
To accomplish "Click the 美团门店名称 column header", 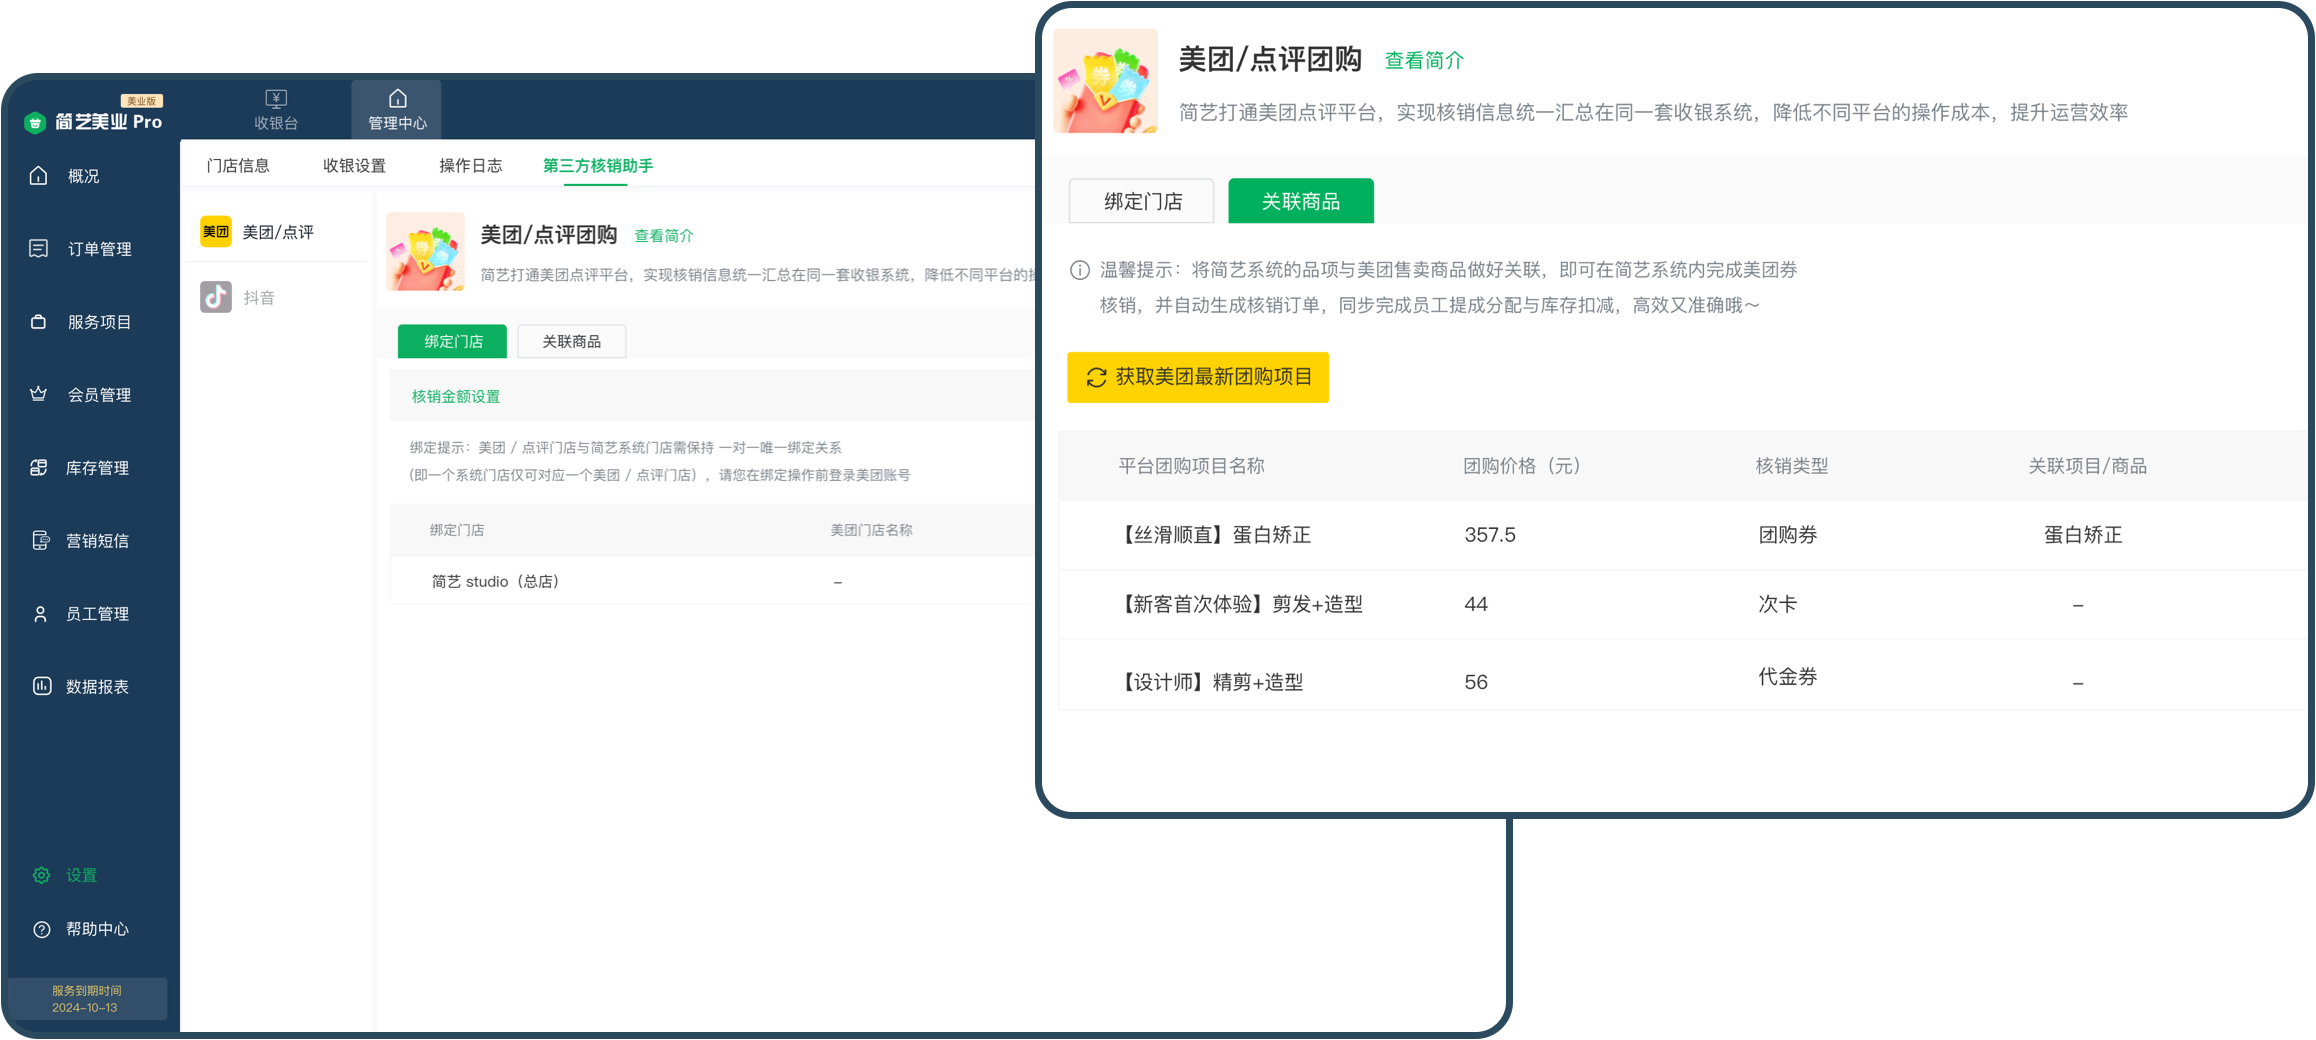I will 871,530.
